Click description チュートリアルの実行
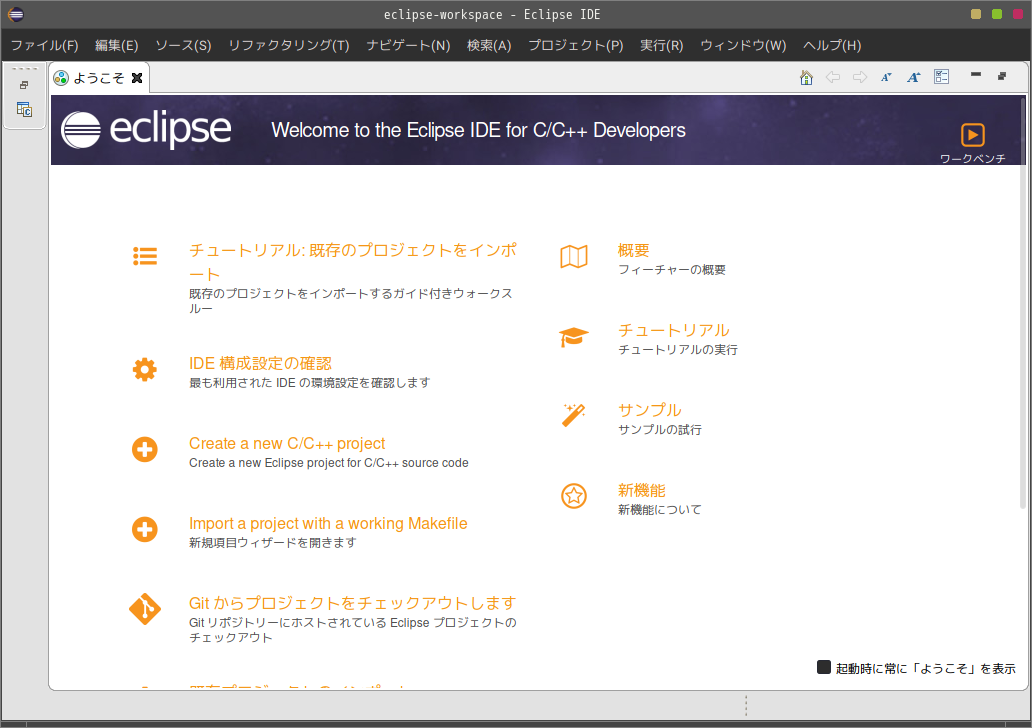Screen dimensions: 1032x728 pos(677,350)
